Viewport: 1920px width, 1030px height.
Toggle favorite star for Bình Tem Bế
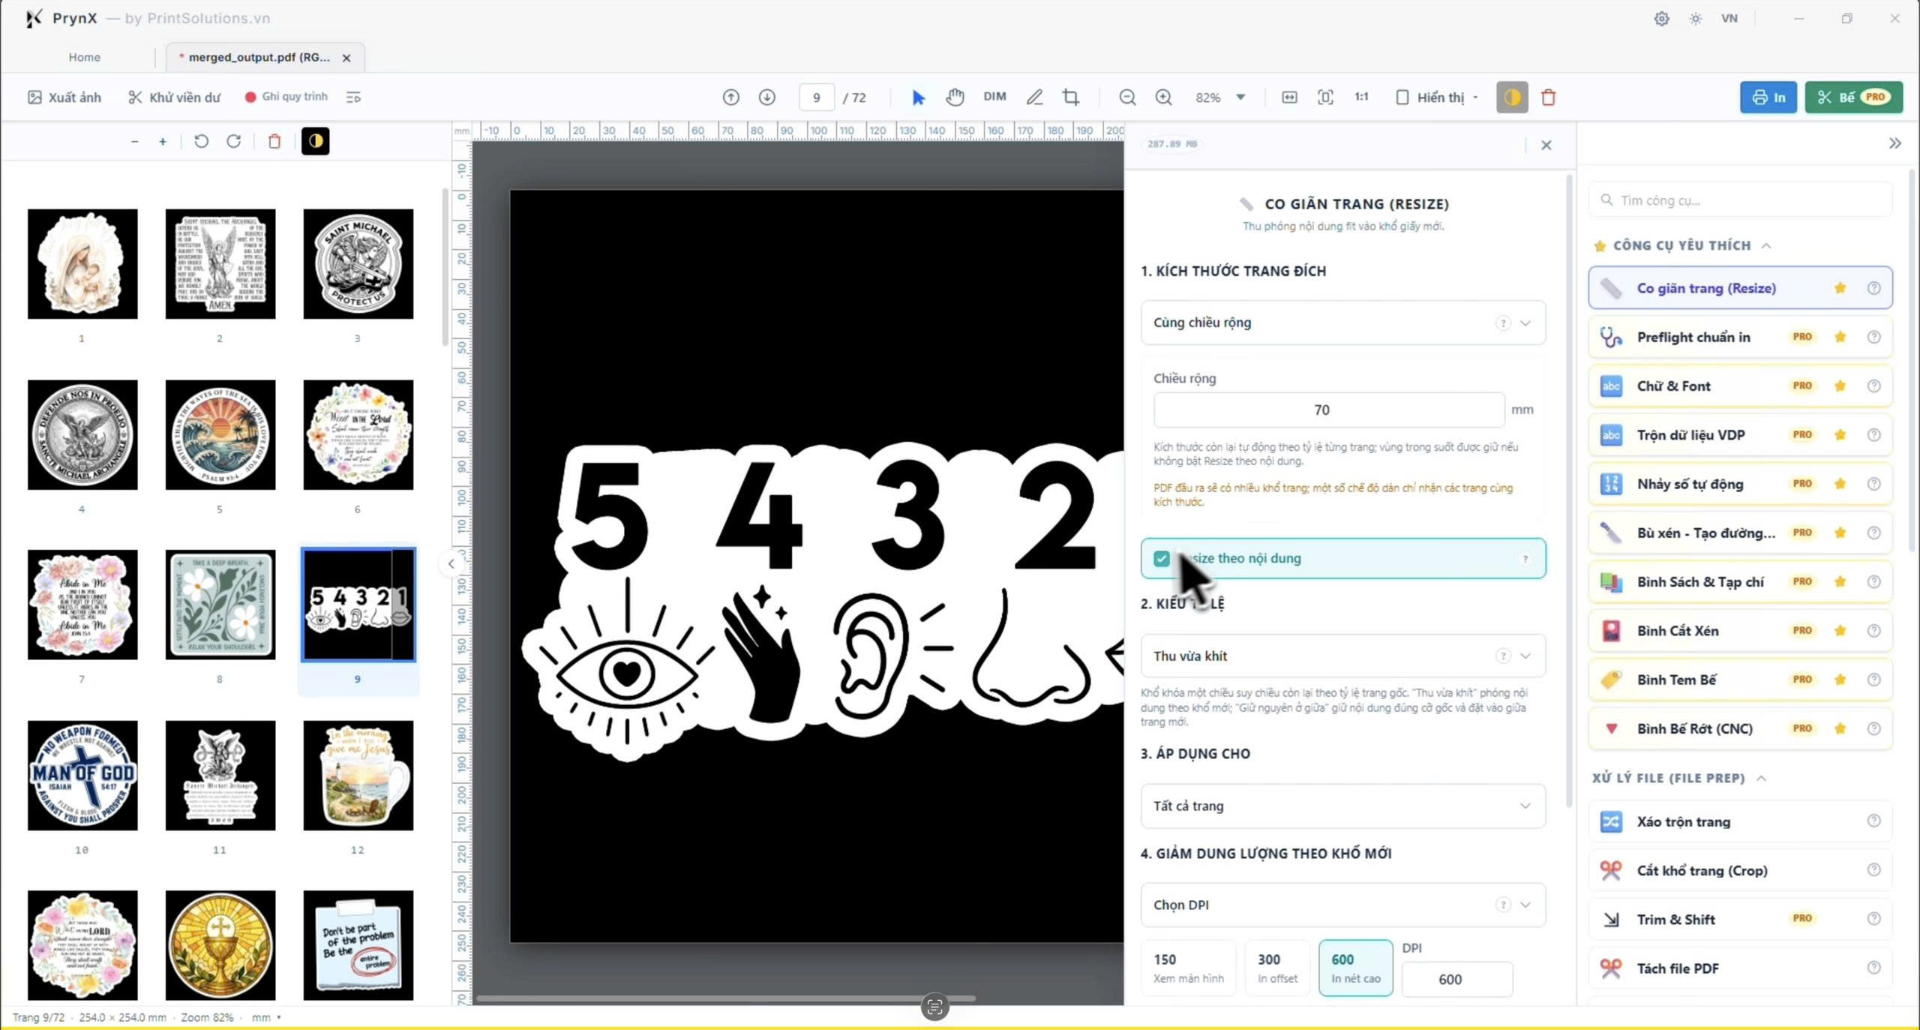coord(1840,680)
